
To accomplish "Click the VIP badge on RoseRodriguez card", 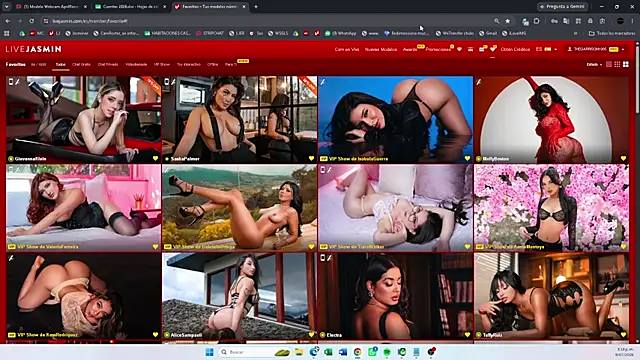I will pos(12,335).
